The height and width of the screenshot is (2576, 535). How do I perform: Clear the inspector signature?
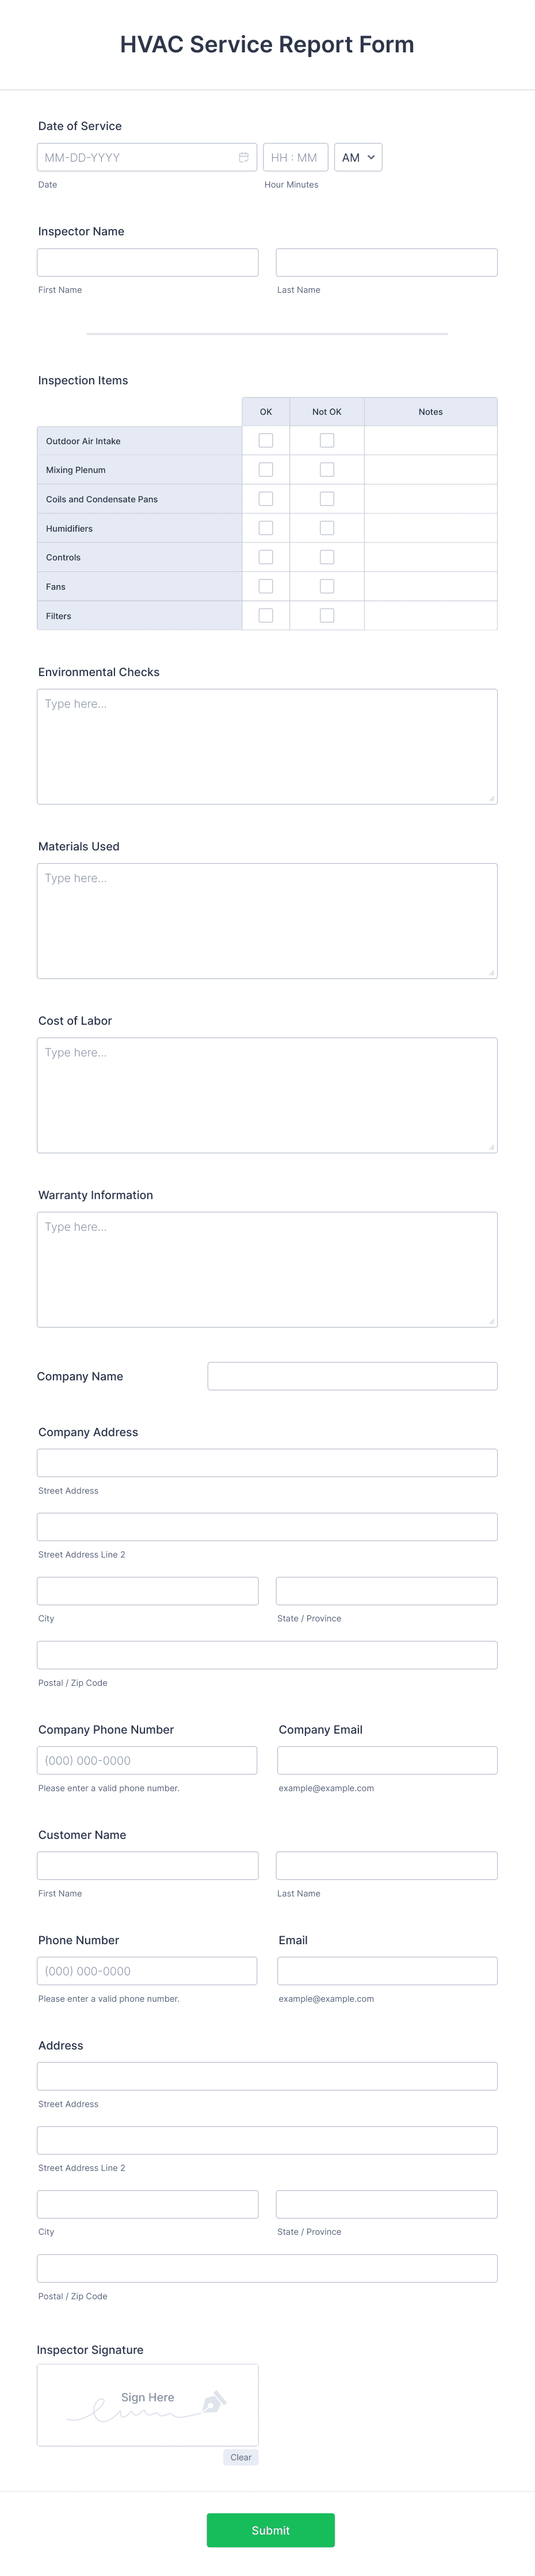point(241,2457)
